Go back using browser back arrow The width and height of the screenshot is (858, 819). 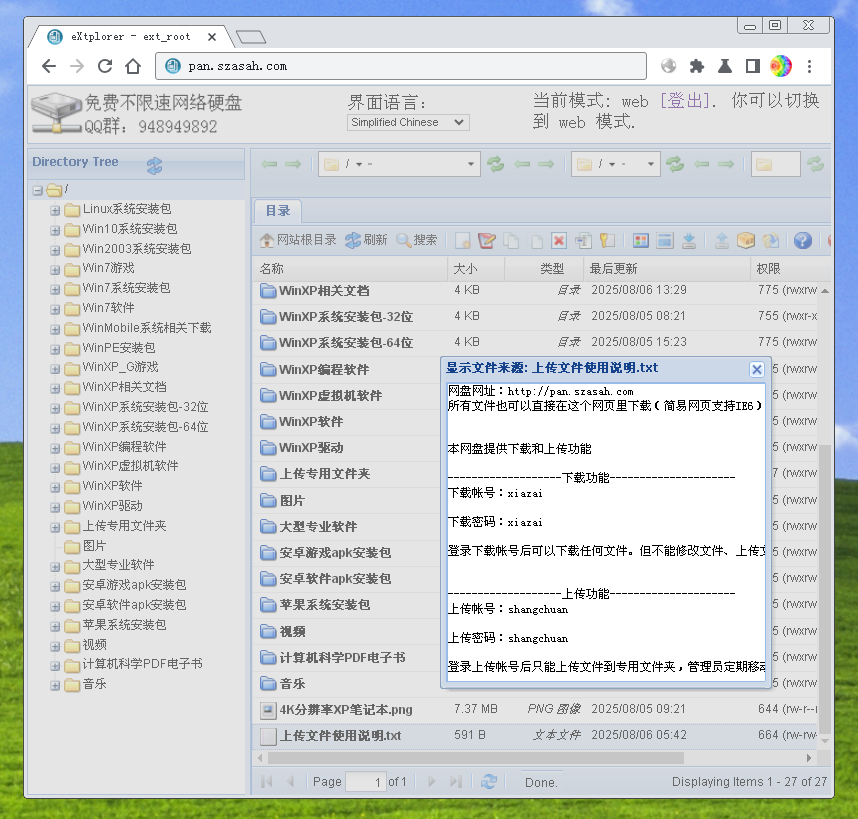49,66
